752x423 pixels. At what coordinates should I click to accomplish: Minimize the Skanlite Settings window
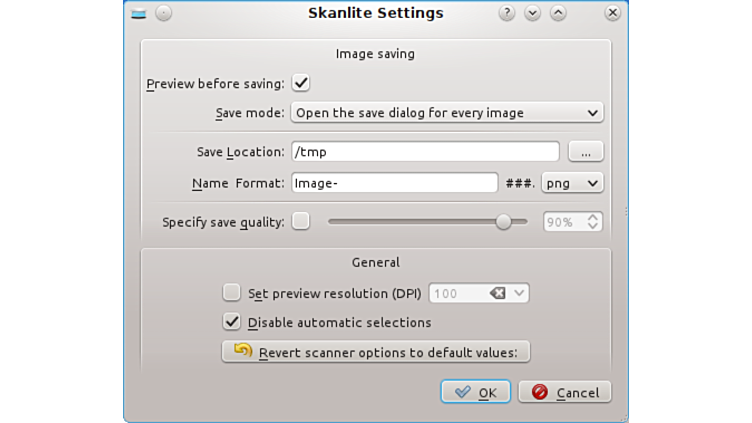532,14
